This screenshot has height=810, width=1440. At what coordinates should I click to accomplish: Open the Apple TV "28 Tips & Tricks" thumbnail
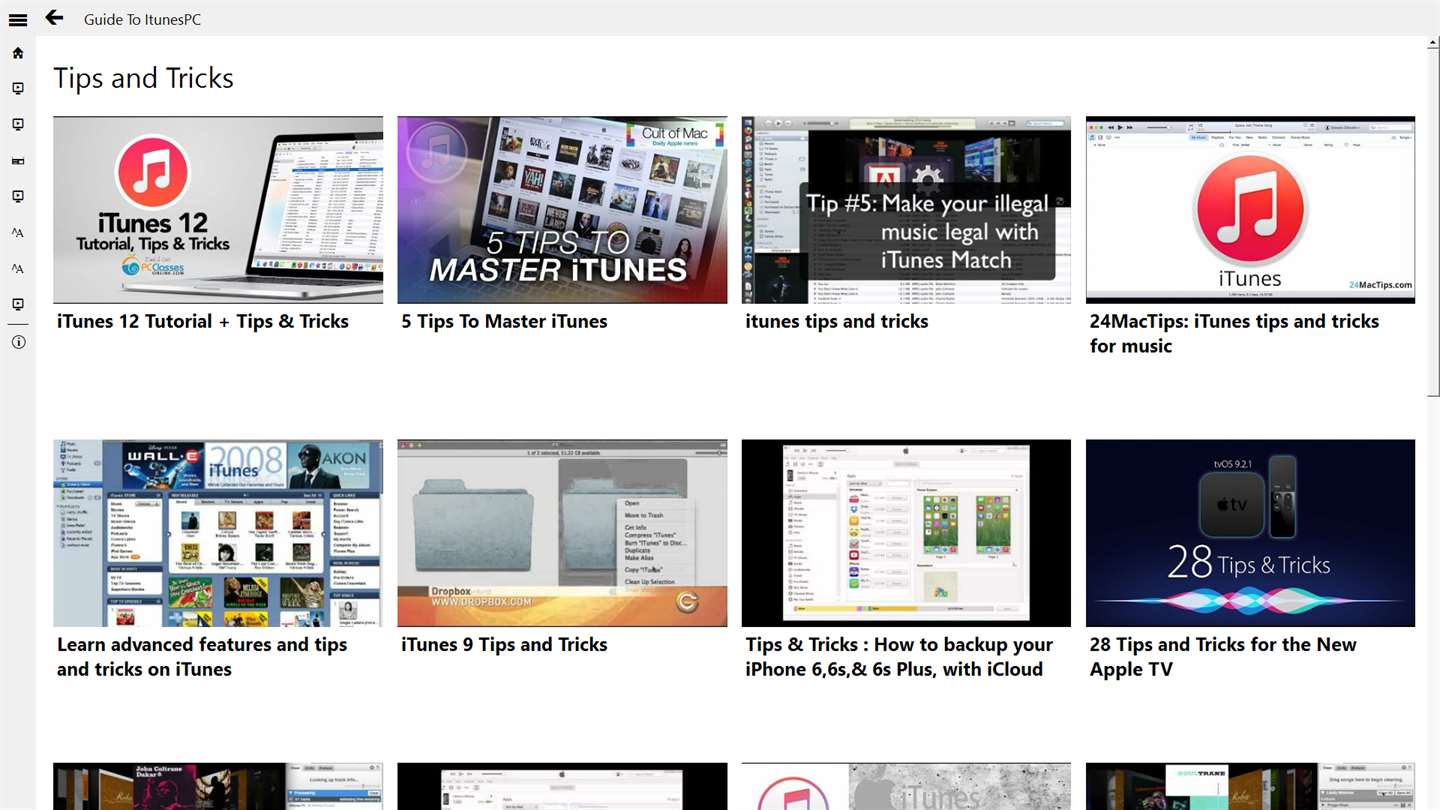[1250, 533]
